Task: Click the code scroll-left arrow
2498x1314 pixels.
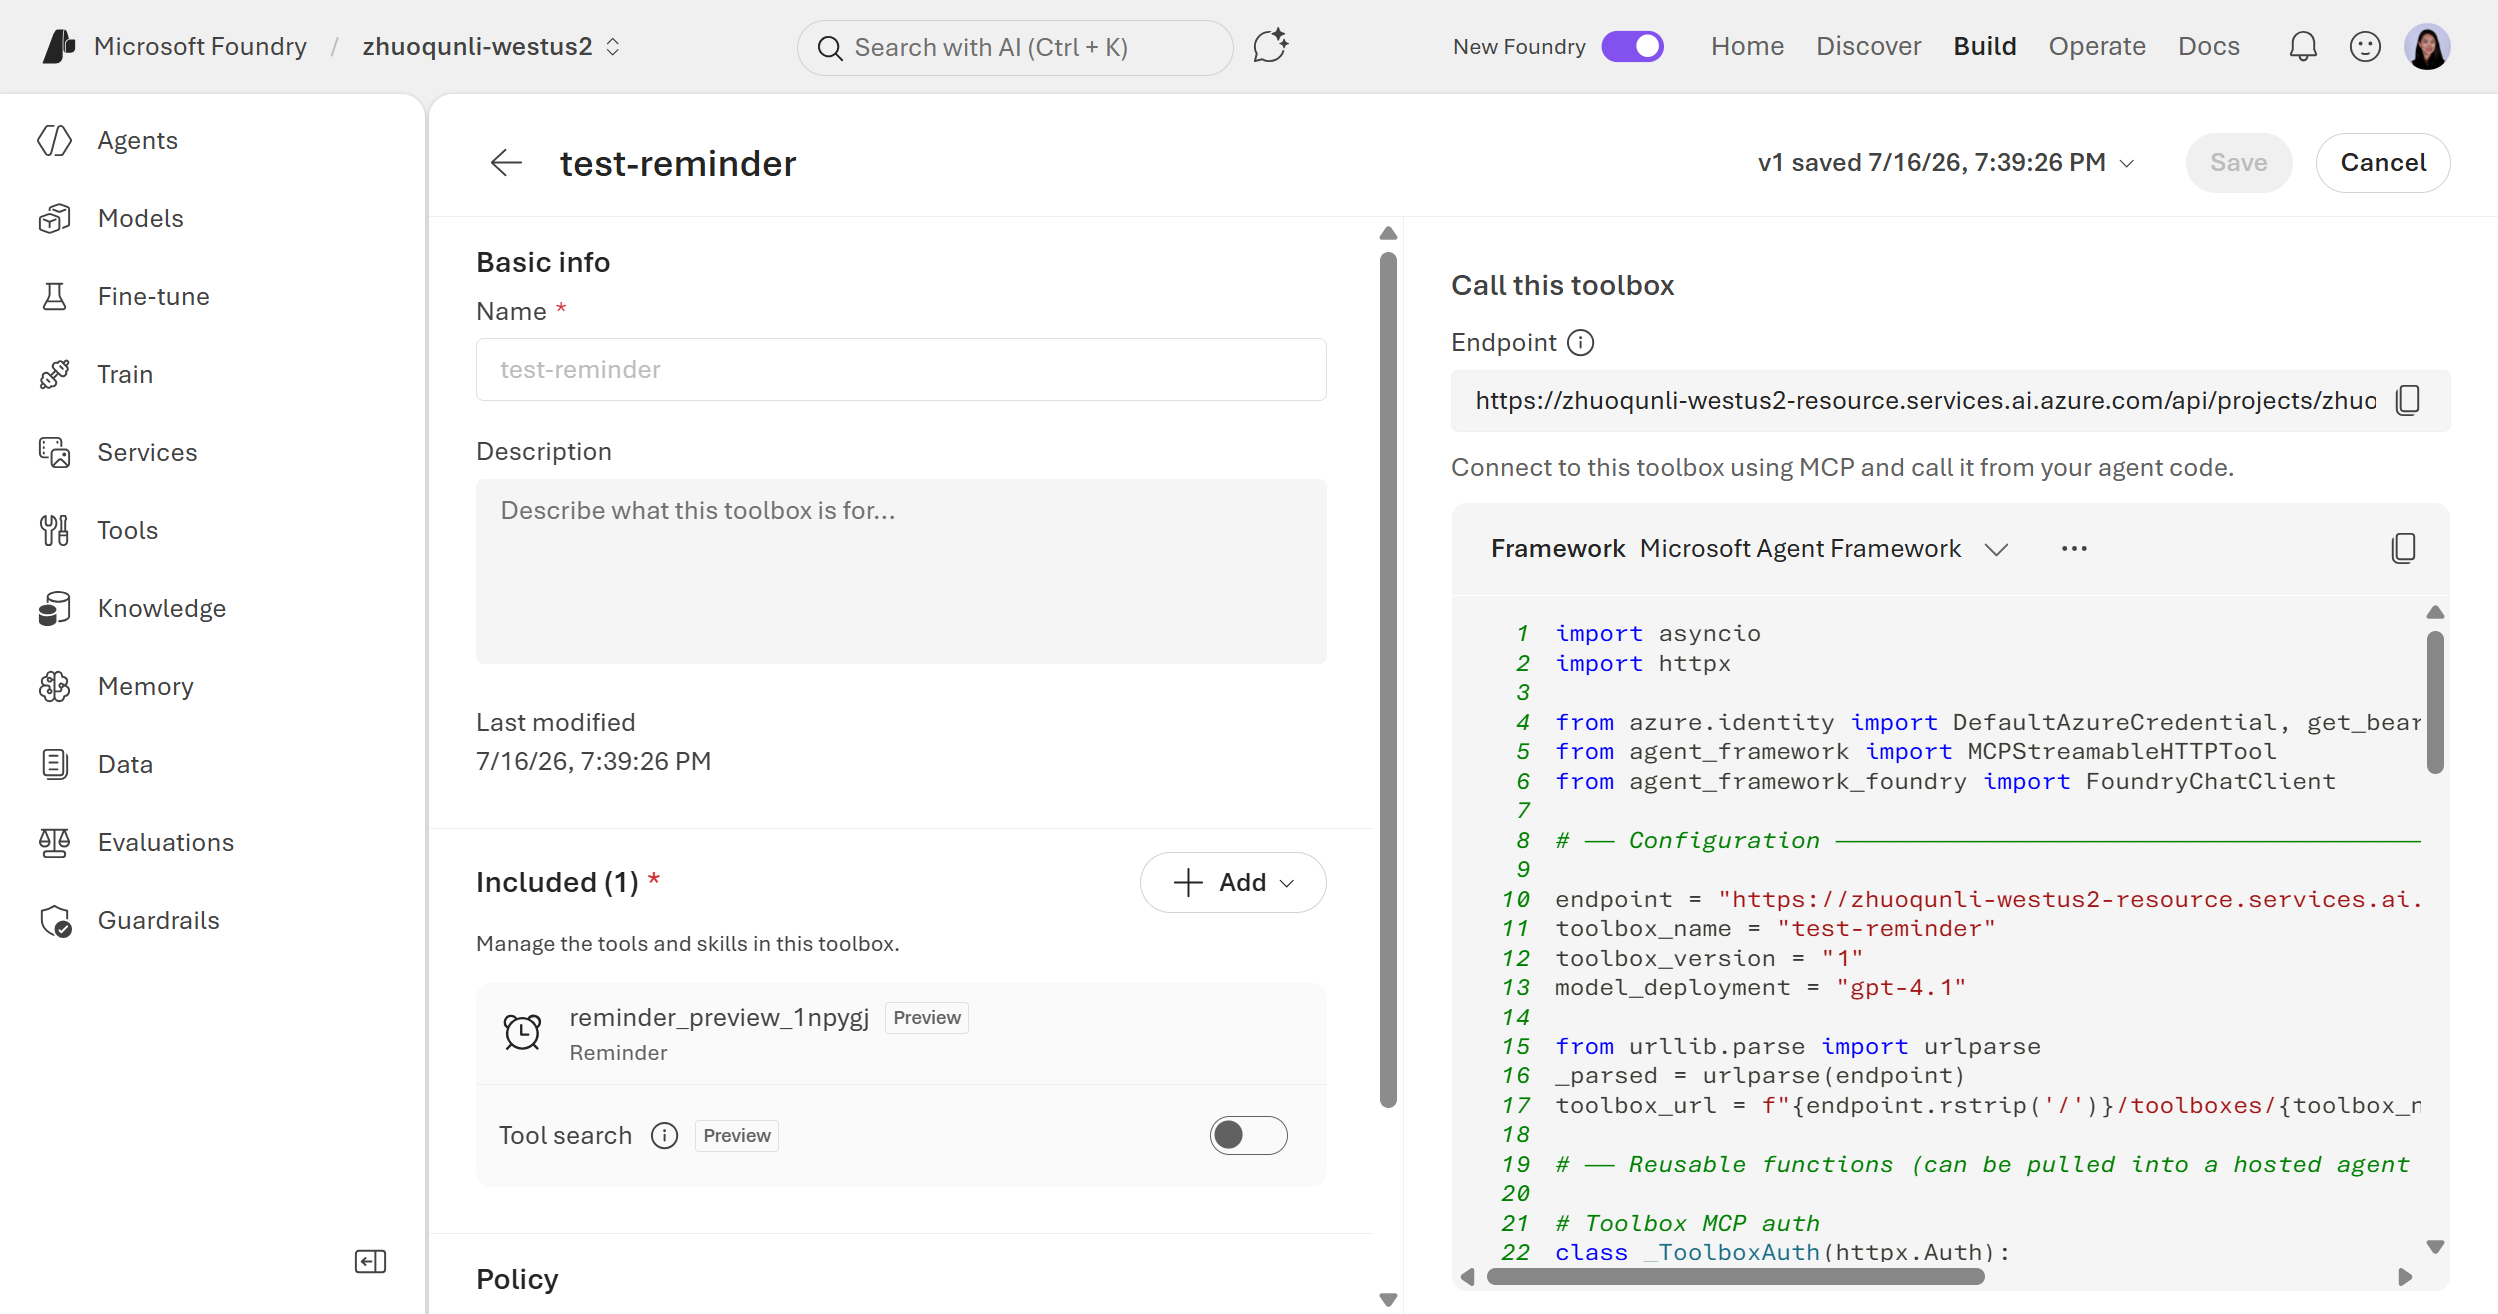Action: coord(1467,1277)
